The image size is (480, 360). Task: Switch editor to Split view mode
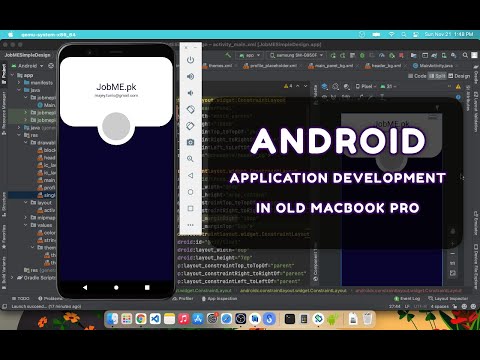pos(437,76)
